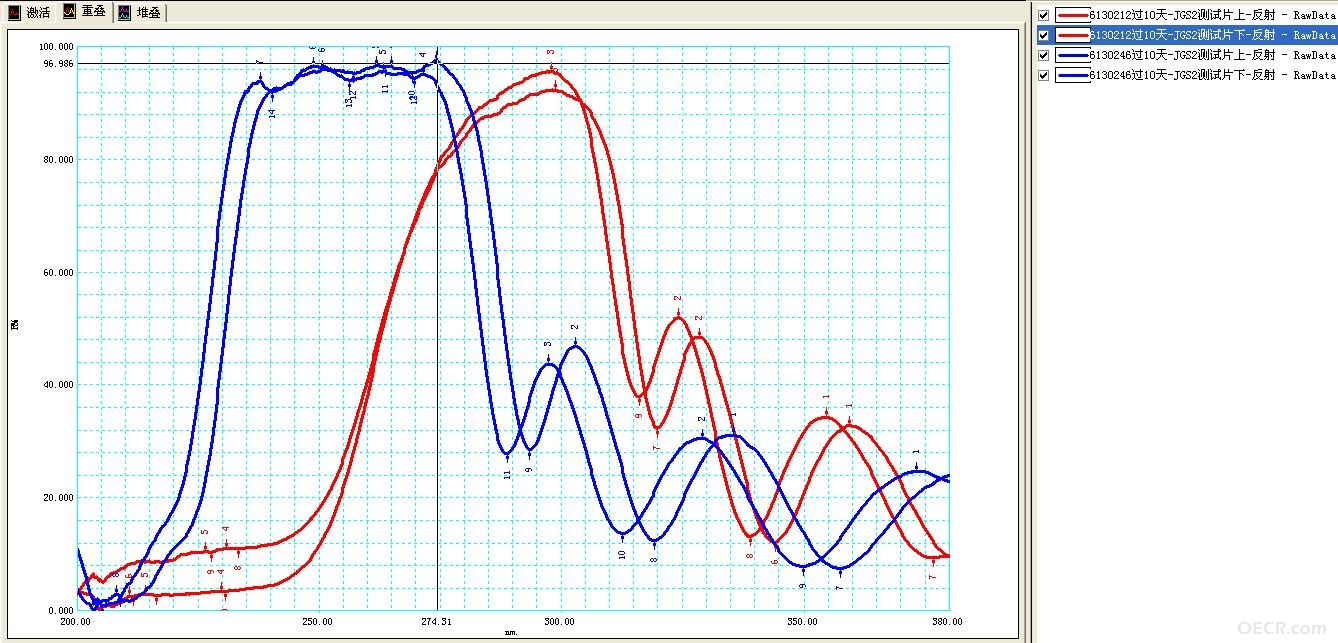Uncheck the 6130246 测试片下-反射 checkbox

click(x=1044, y=75)
